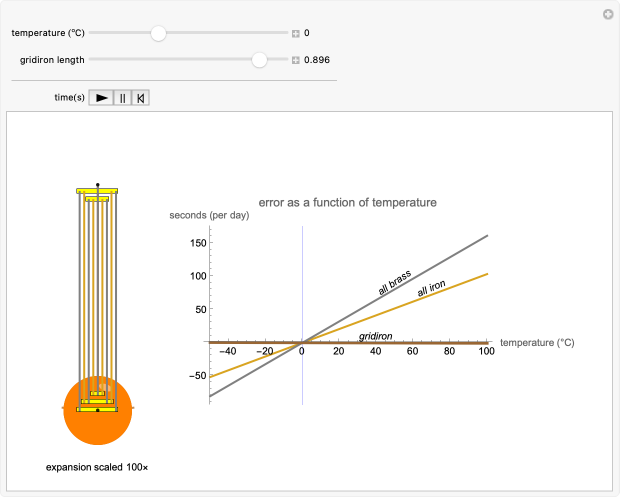
Task: Click the gridiron length value 0.896
Action: click(x=317, y=60)
